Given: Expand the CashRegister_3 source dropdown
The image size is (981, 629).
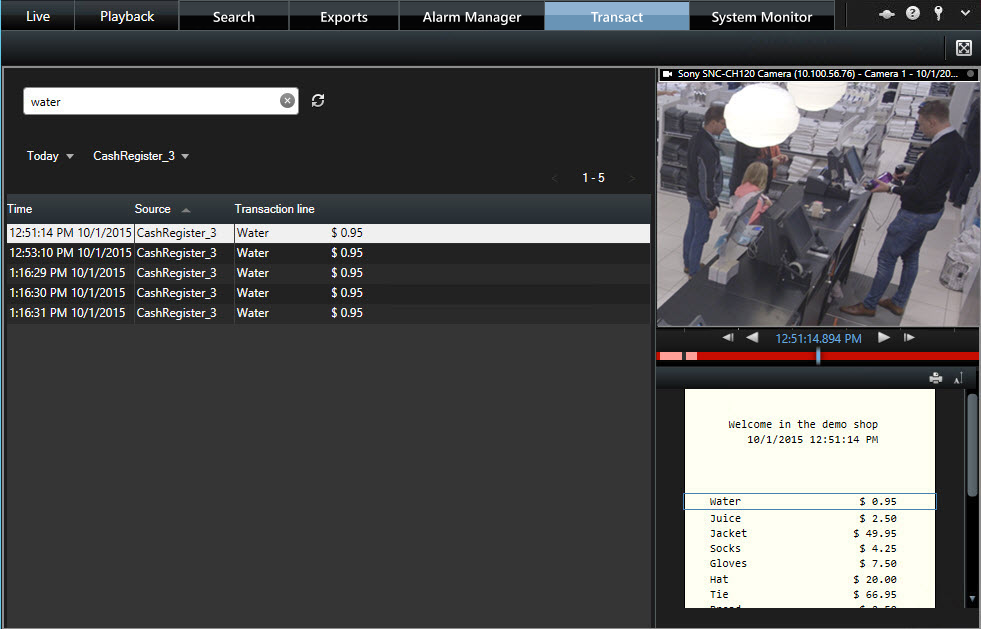Looking at the screenshot, I should 141,156.
